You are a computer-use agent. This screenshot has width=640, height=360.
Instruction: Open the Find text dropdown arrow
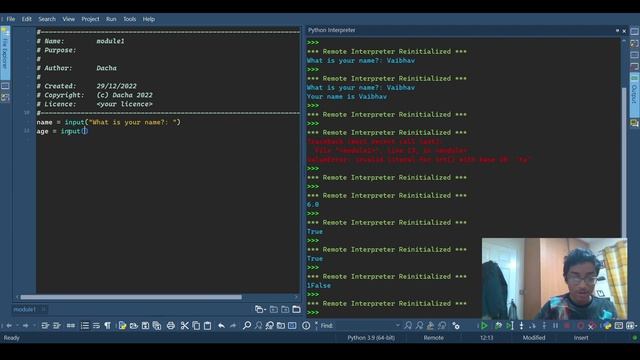click(x=398, y=326)
